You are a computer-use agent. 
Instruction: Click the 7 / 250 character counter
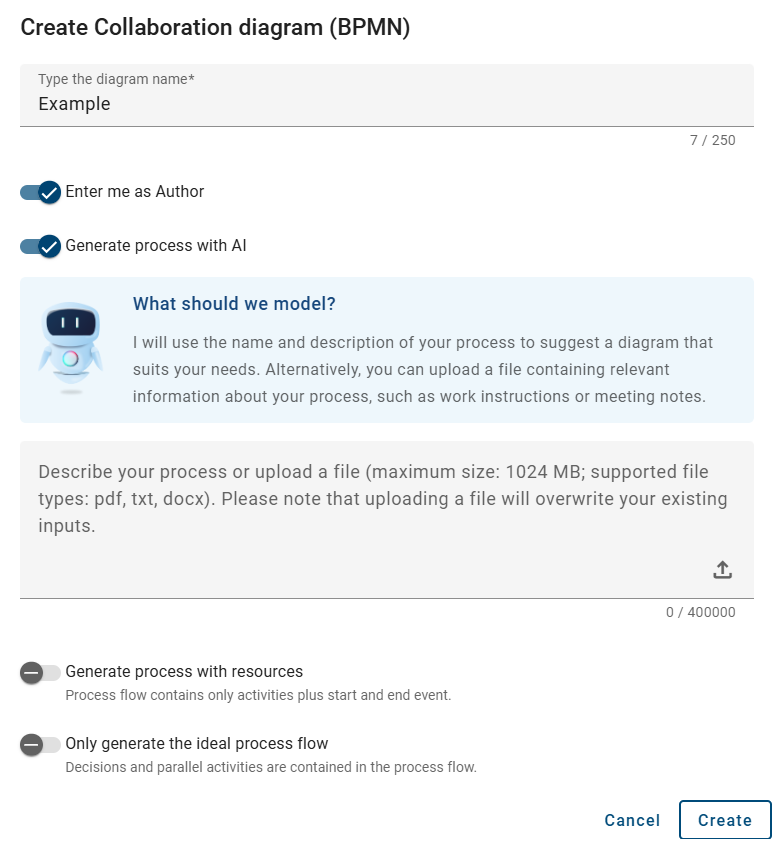pos(713,140)
